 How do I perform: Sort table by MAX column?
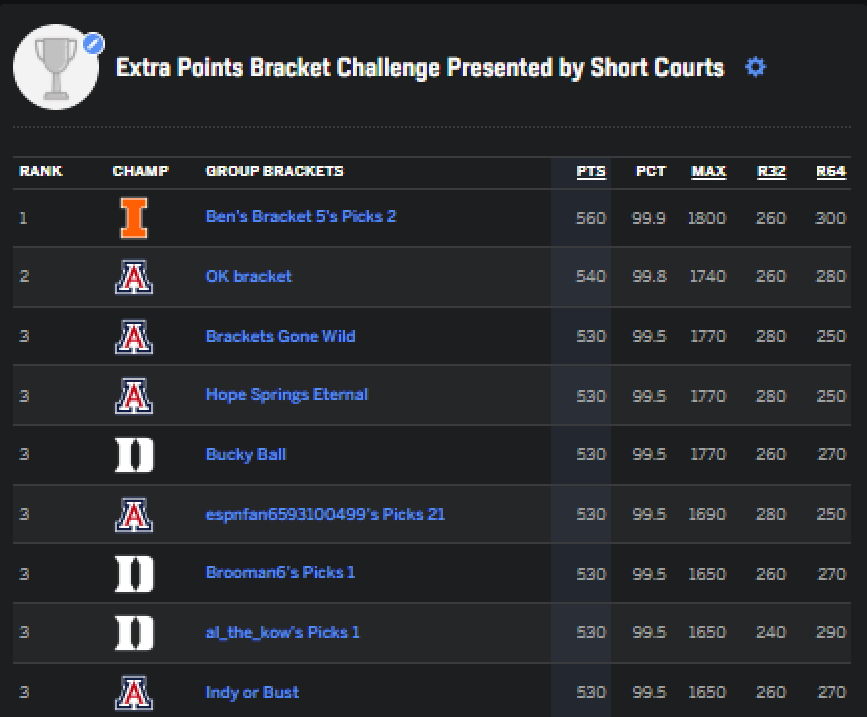point(708,171)
